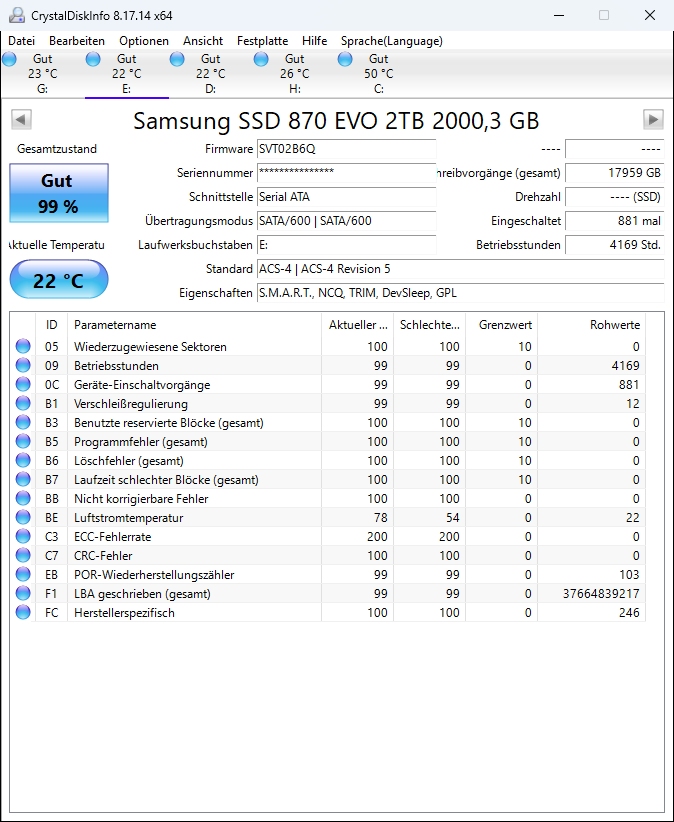Click the Standard ACS-4 field
Image resolution: width=674 pixels, height=822 pixels.
pyautogui.click(x=460, y=269)
